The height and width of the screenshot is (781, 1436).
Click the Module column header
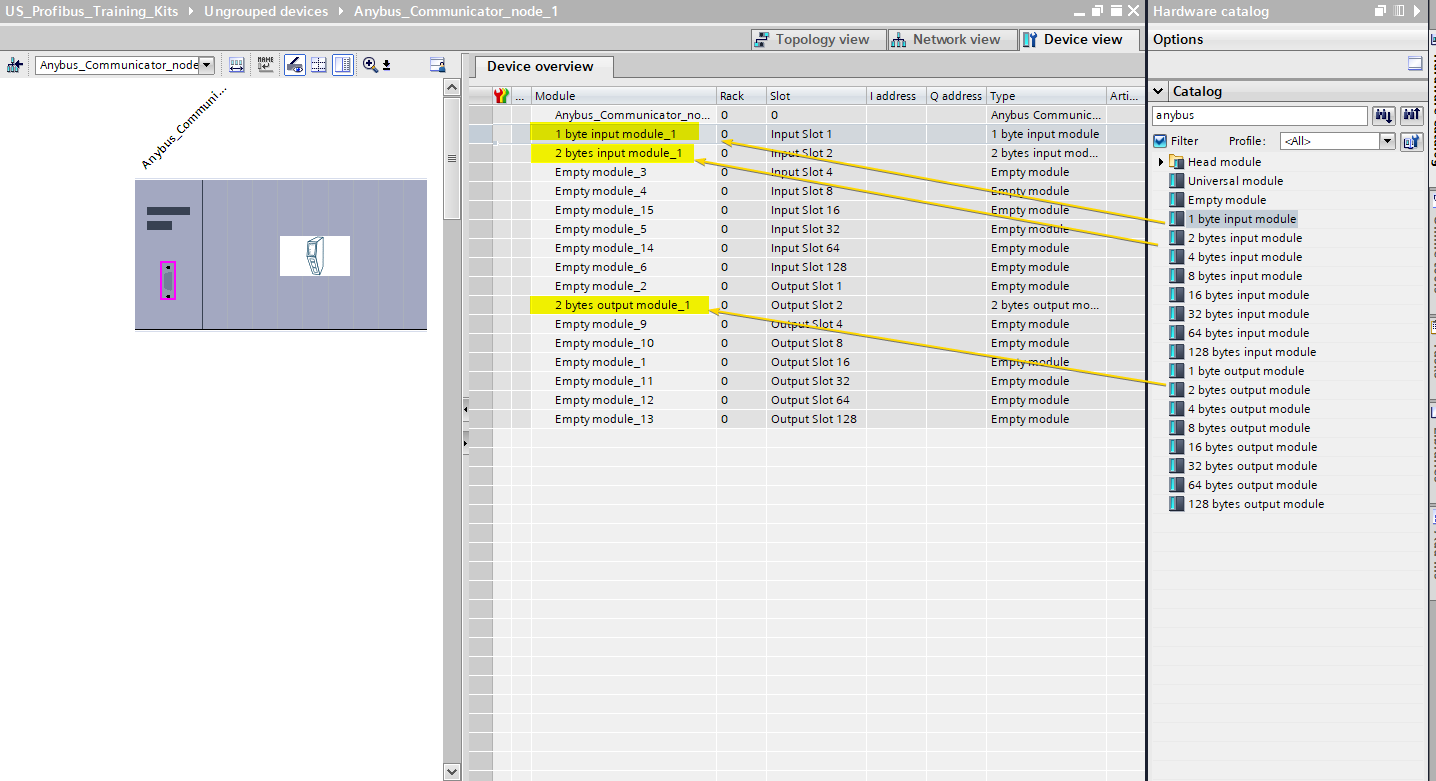pos(623,96)
